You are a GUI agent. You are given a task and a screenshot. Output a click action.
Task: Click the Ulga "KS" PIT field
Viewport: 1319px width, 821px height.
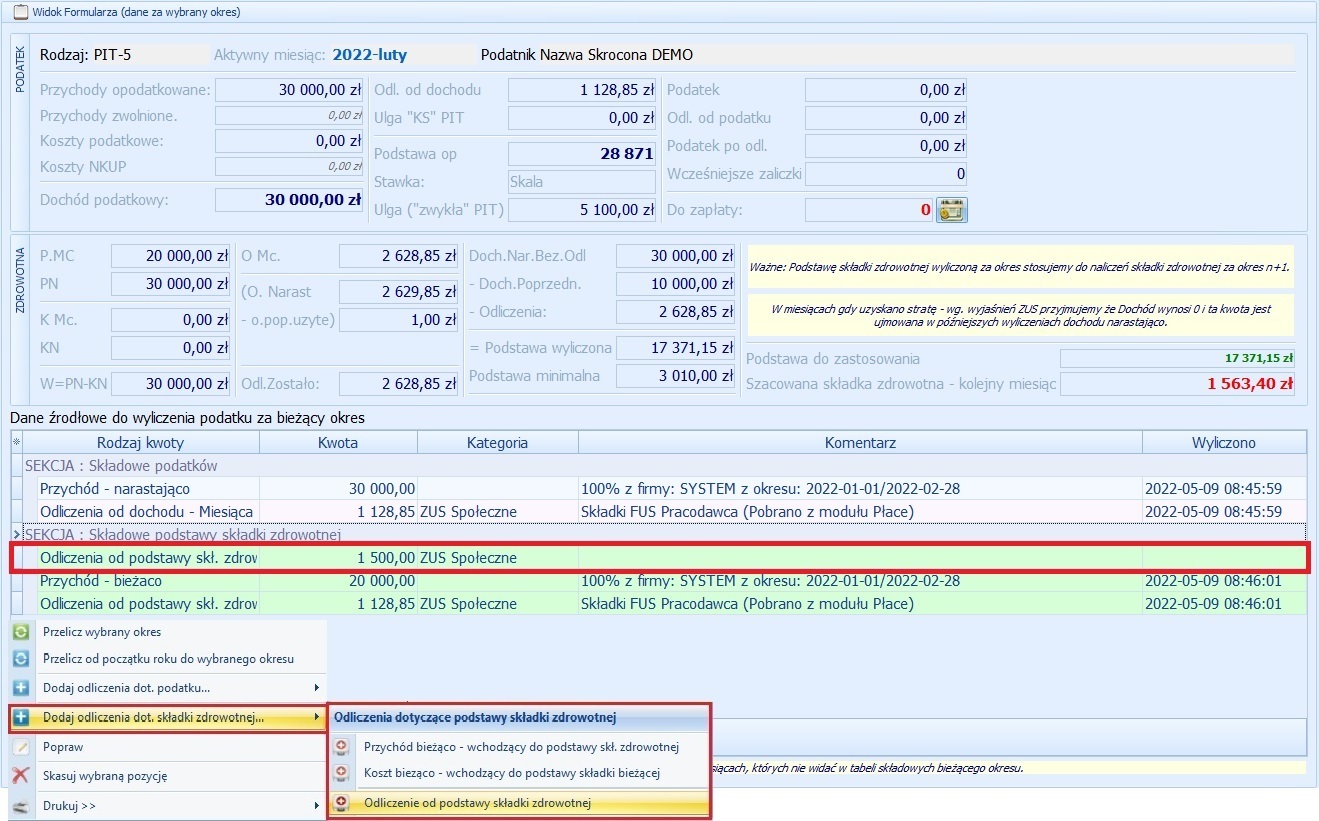click(583, 118)
